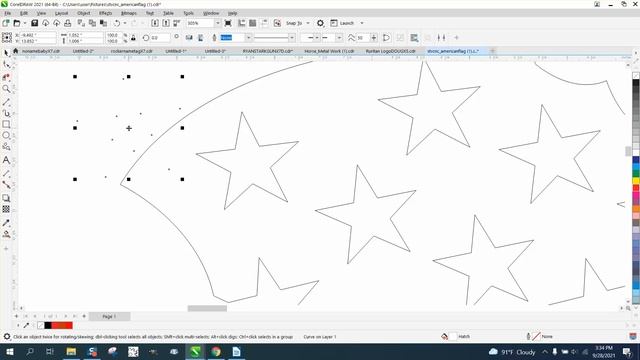640x360 pixels.
Task: Expand the Undo history arrow
Action: pyautogui.click(x=125, y=23)
